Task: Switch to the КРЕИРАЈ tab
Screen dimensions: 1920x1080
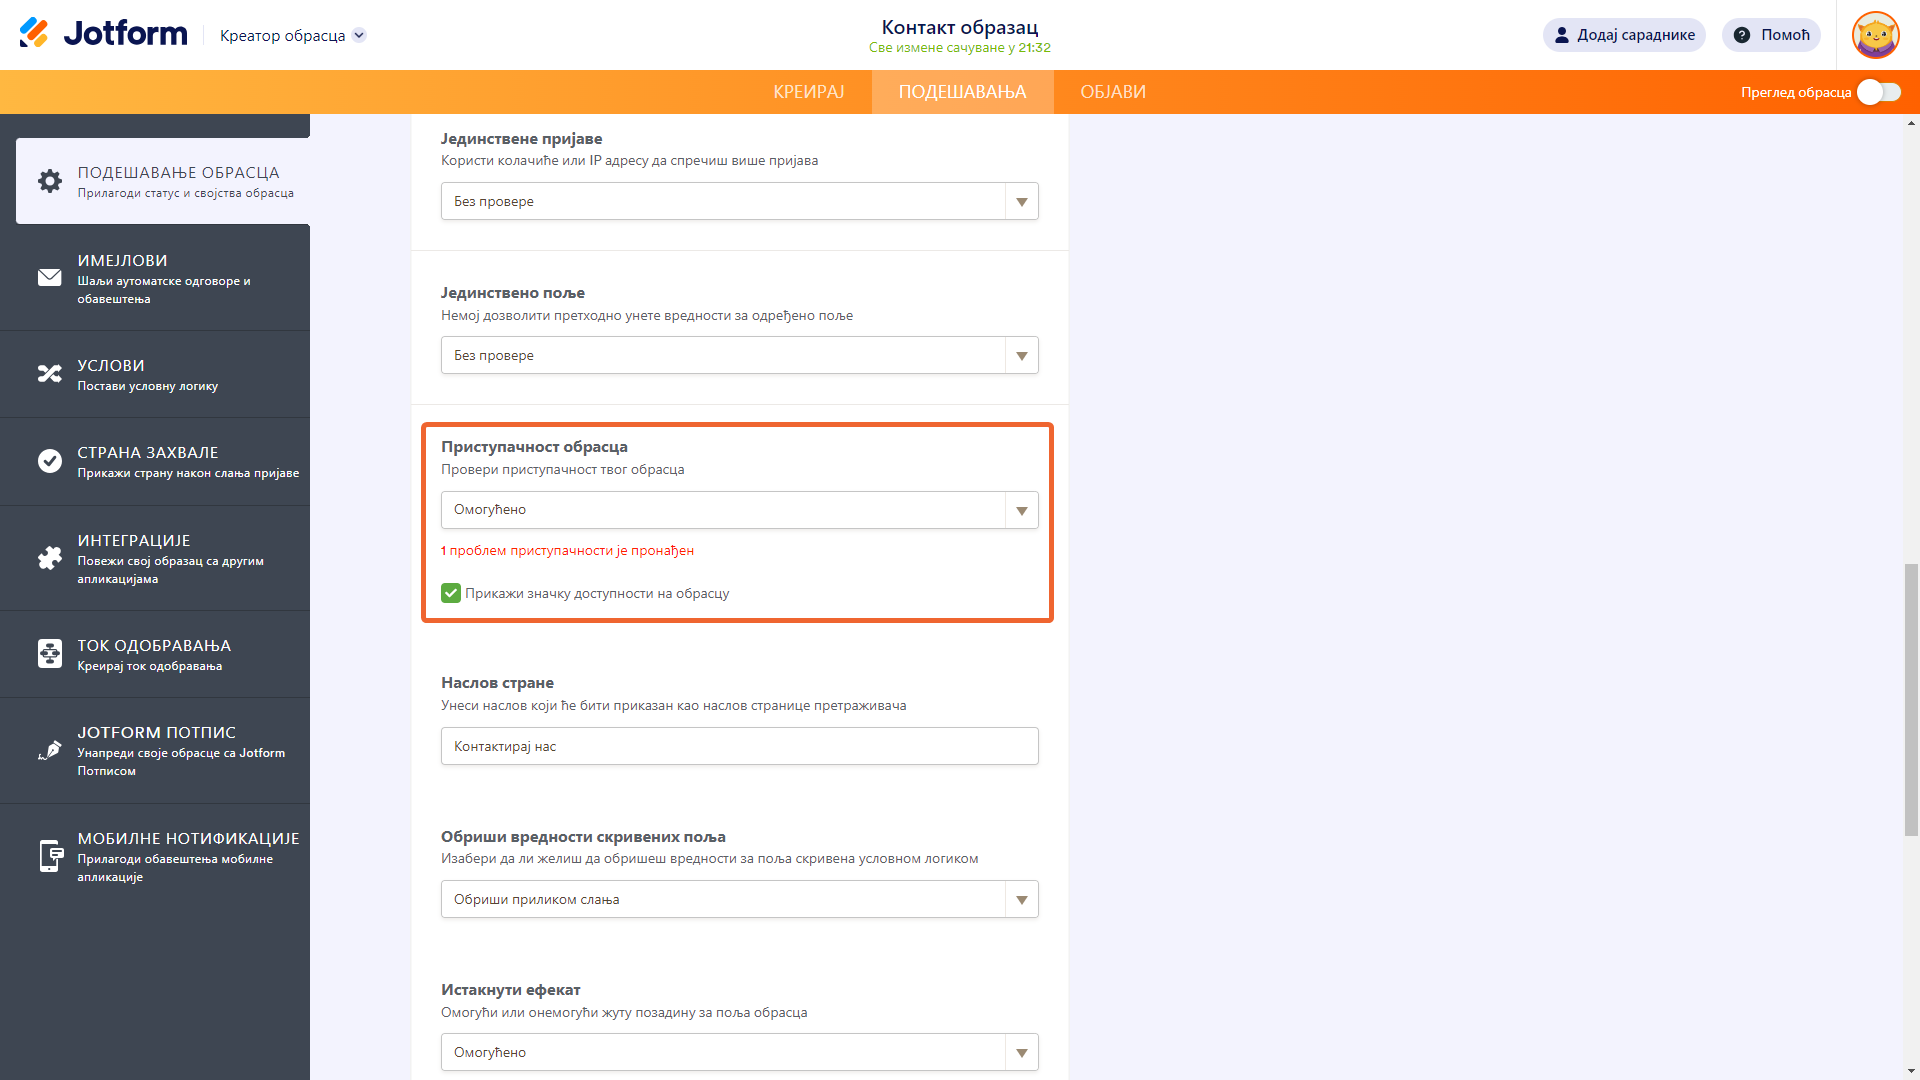Action: [x=808, y=92]
